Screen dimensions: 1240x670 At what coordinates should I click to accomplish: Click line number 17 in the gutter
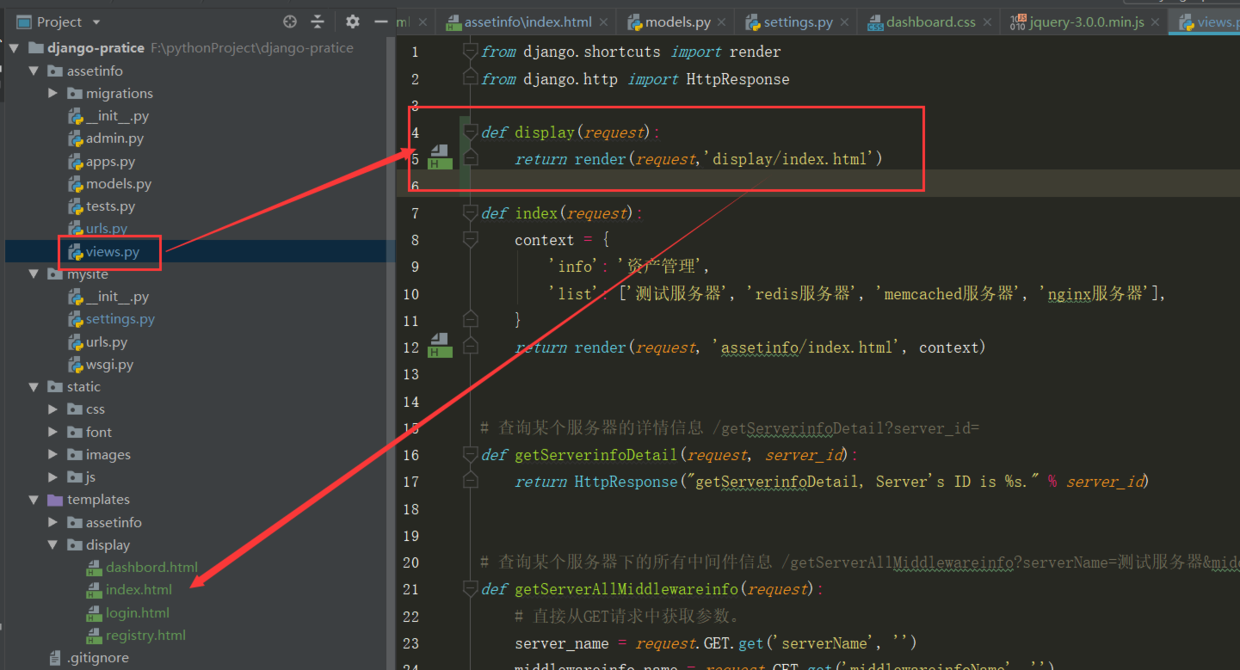(x=411, y=482)
